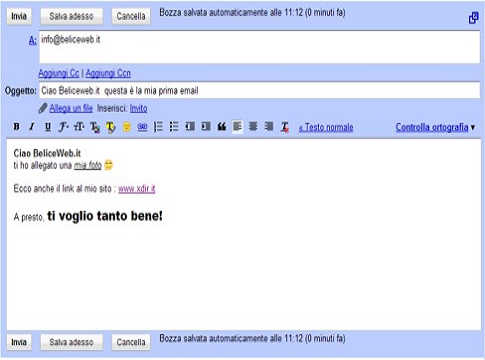Viewport: 485px width, 360px height.
Task: Insert a hyperlink with the link icon
Action: tap(142, 127)
